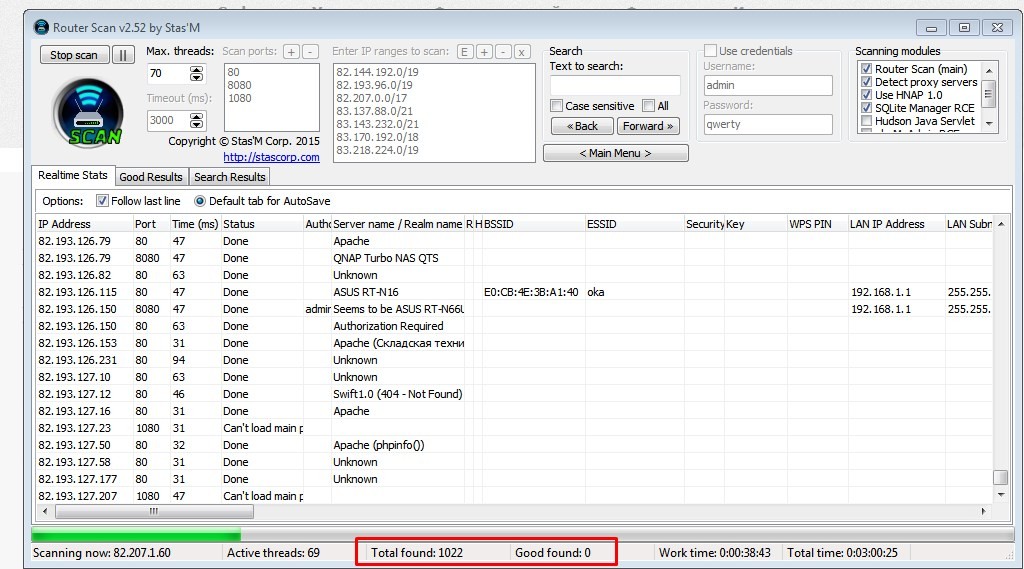This screenshot has height=569, width=1024.
Task: Click the Password field
Action: pyautogui.click(x=768, y=124)
